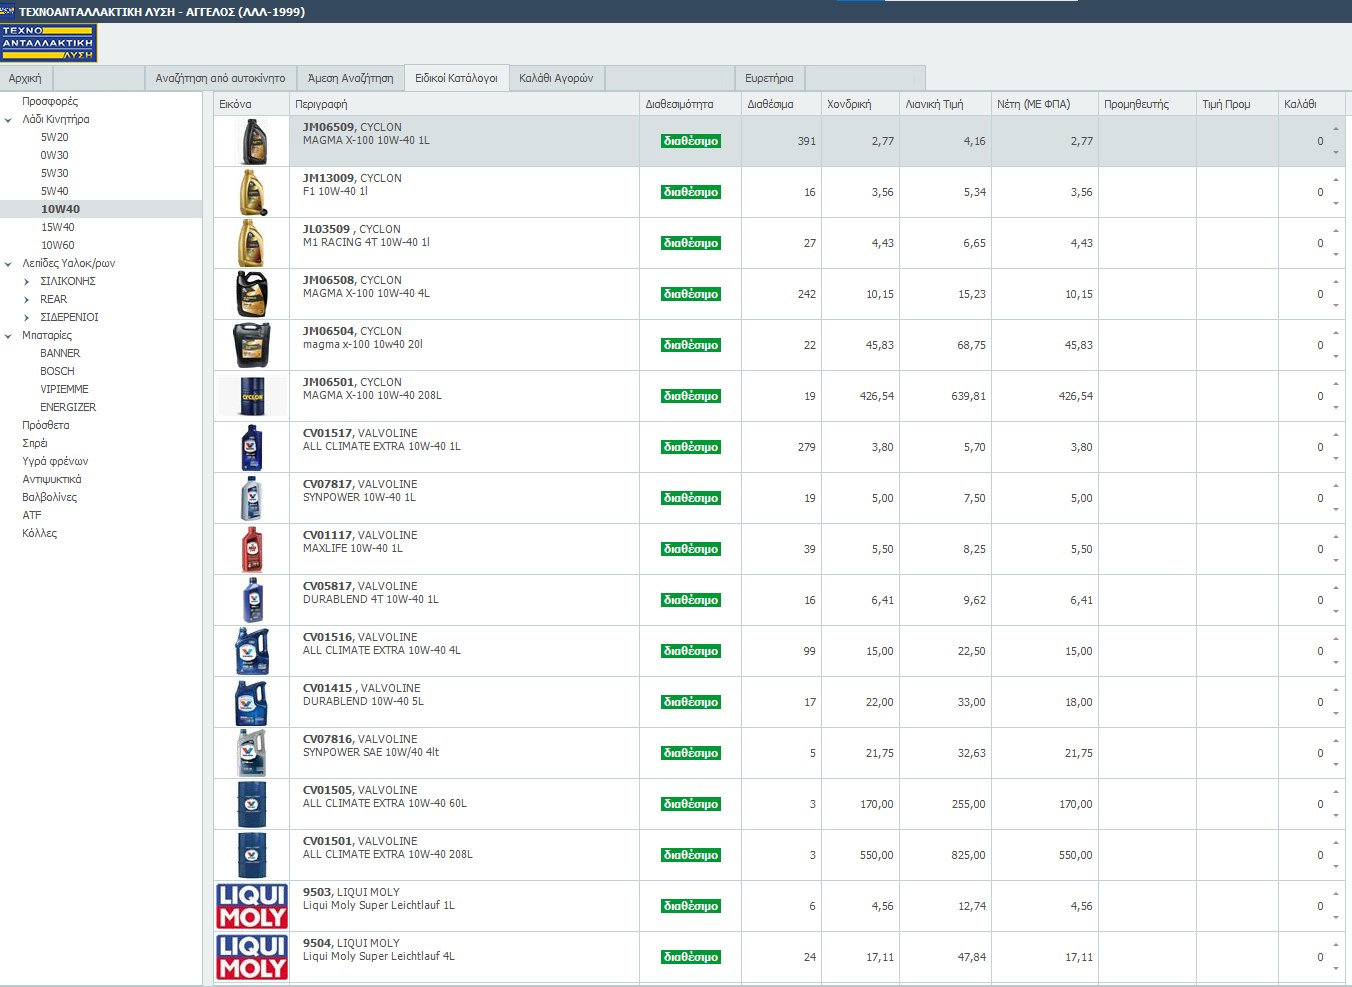Select BOSCH batteries category
This screenshot has height=987, width=1352.
57,371
